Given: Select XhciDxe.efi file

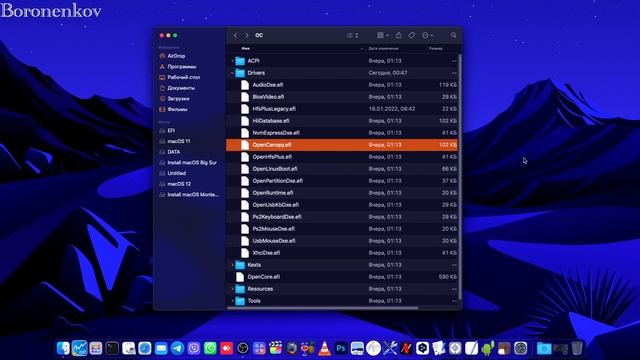Looking at the screenshot, I should pyautogui.click(x=342, y=253).
